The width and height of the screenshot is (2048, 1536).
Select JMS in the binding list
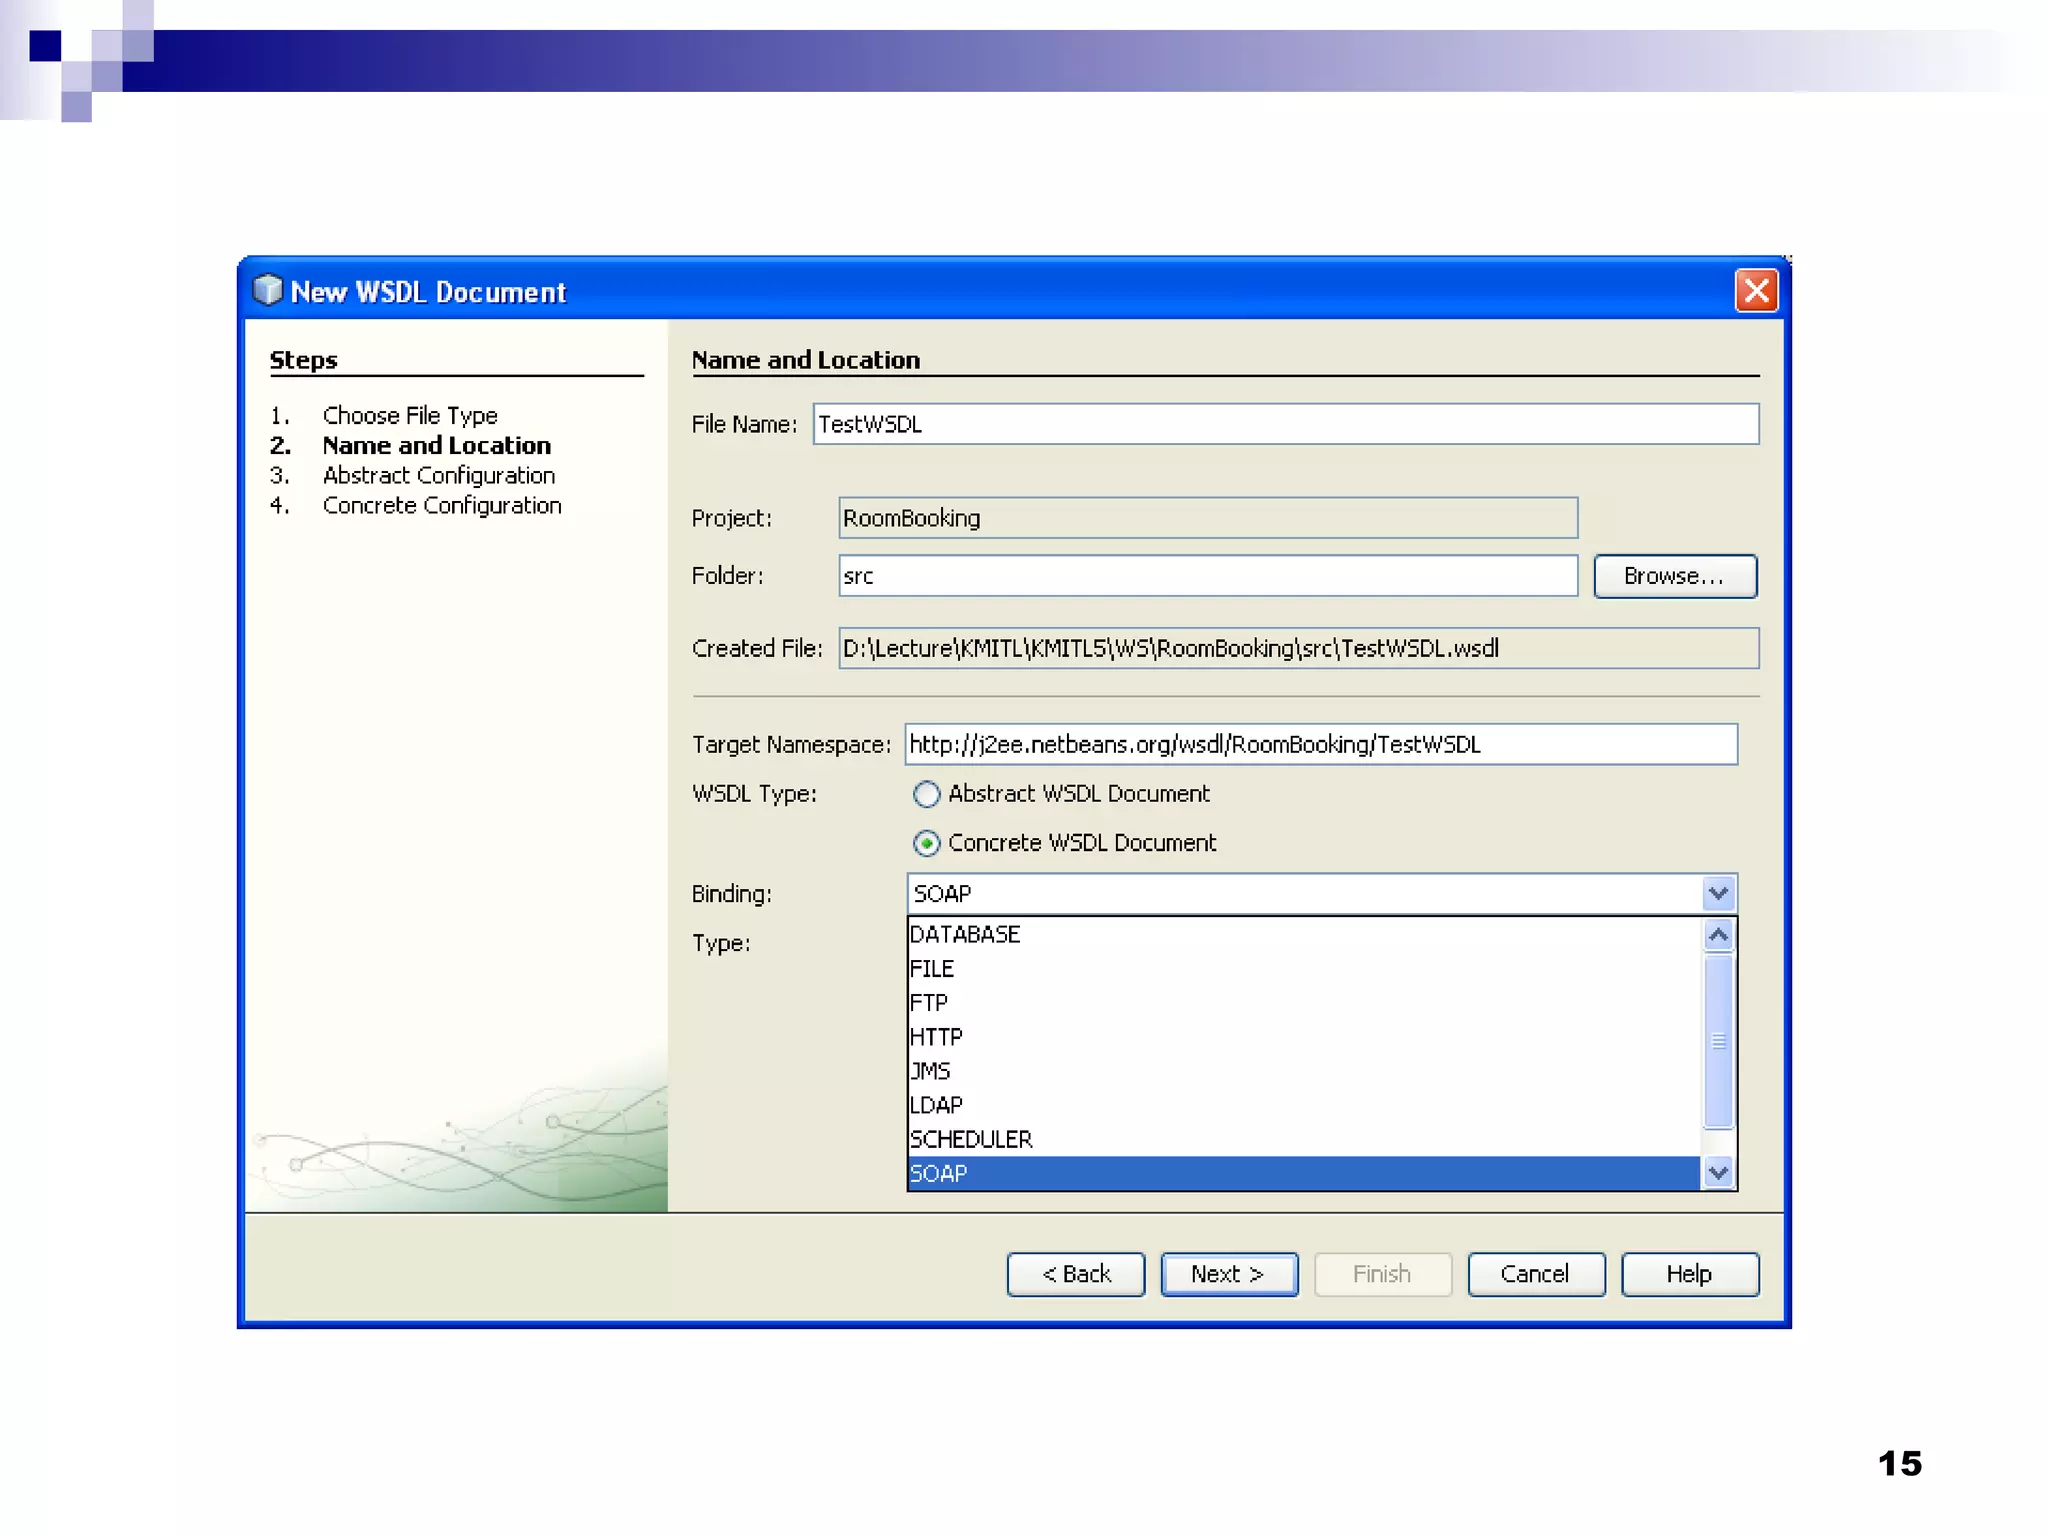pos(931,1071)
